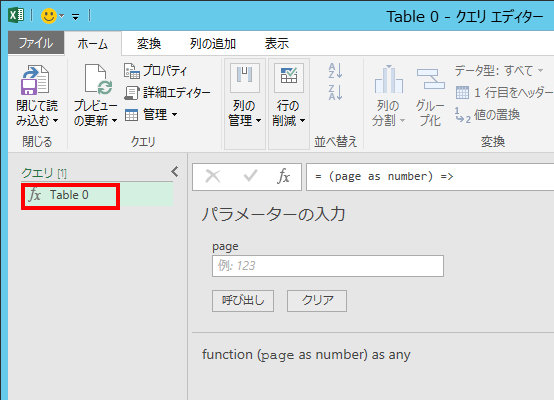
Task: Sort ascending with the A-Z icon
Action: (x=335, y=71)
